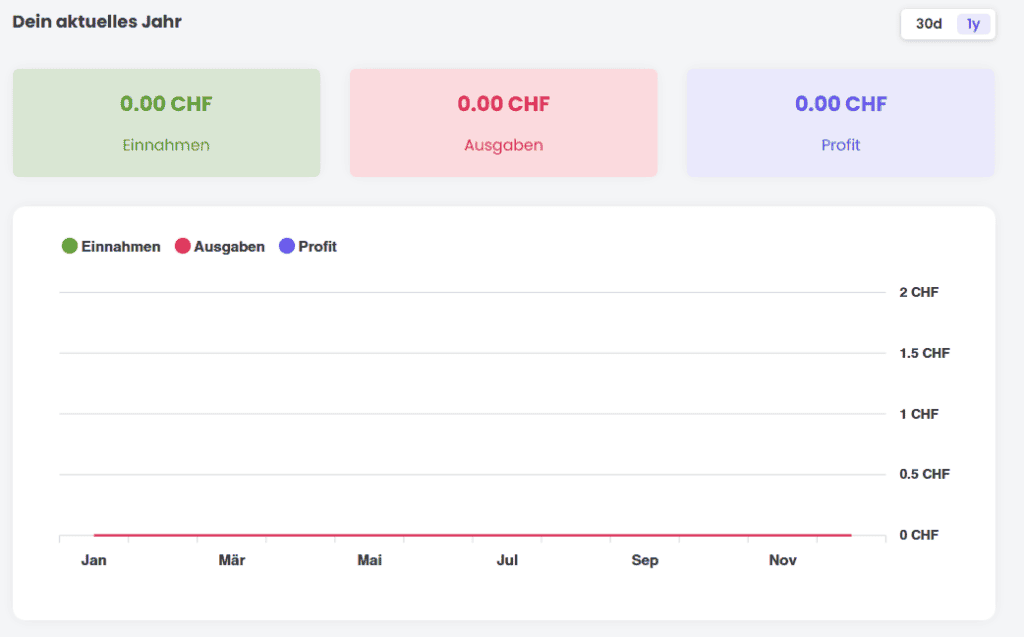This screenshot has width=1024, height=637.
Task: Open the red Ausgaben summary card
Action: pos(503,123)
